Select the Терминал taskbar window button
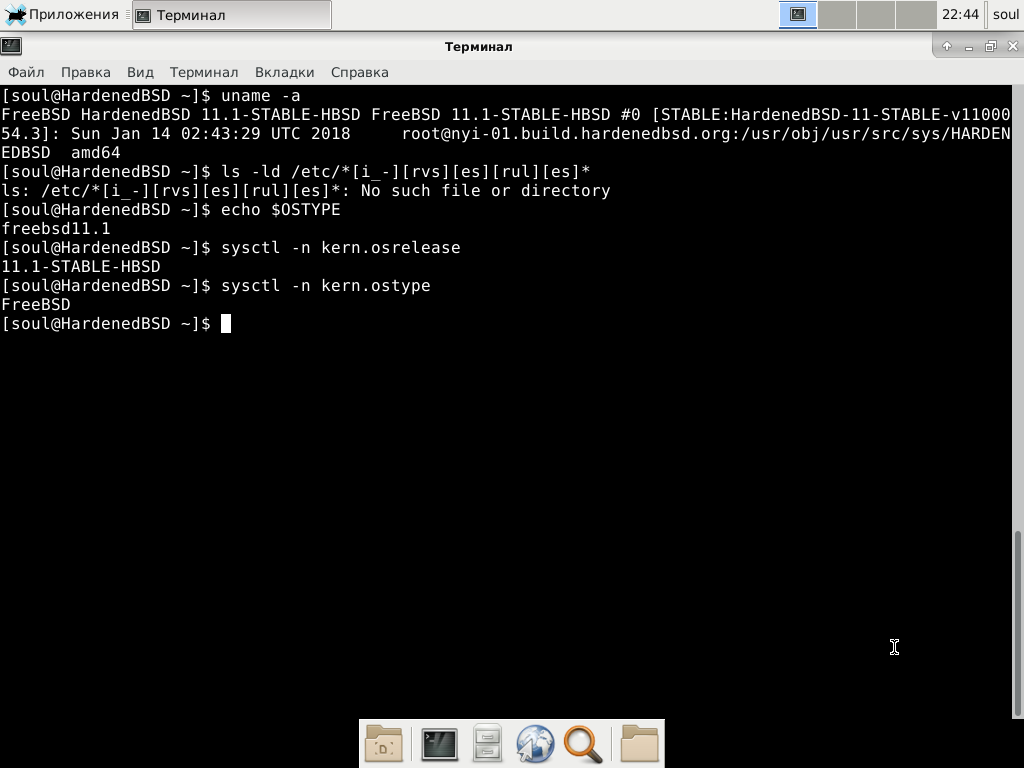The image size is (1024, 768). 232,15
